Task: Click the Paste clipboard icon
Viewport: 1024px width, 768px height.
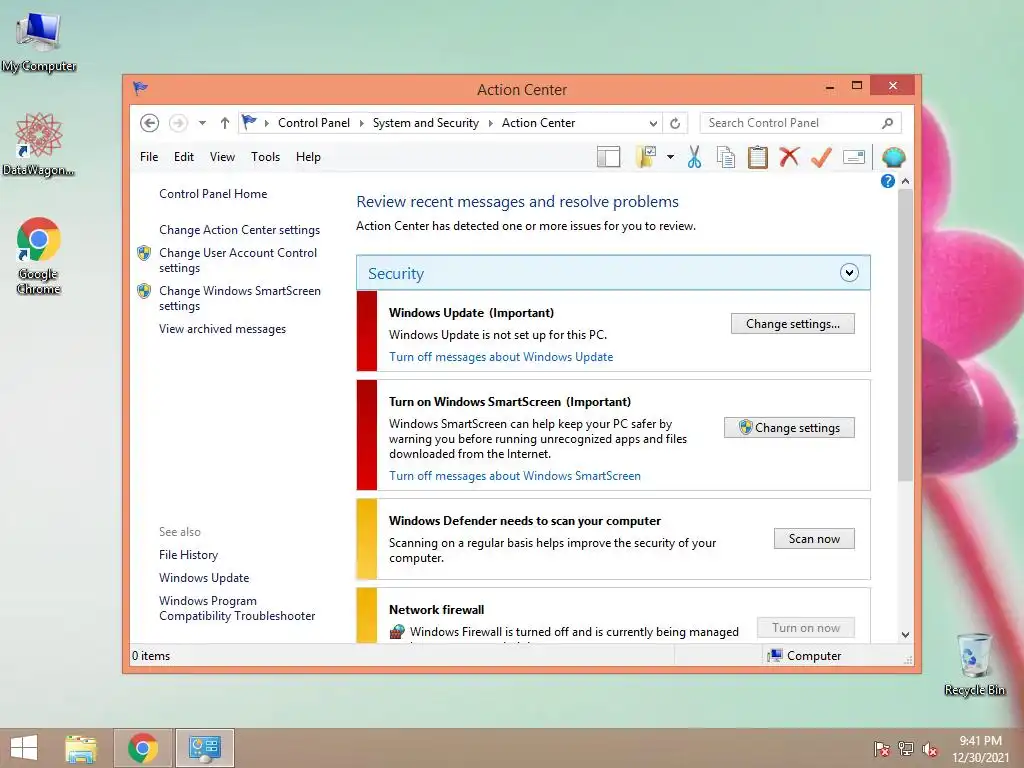Action: point(758,157)
